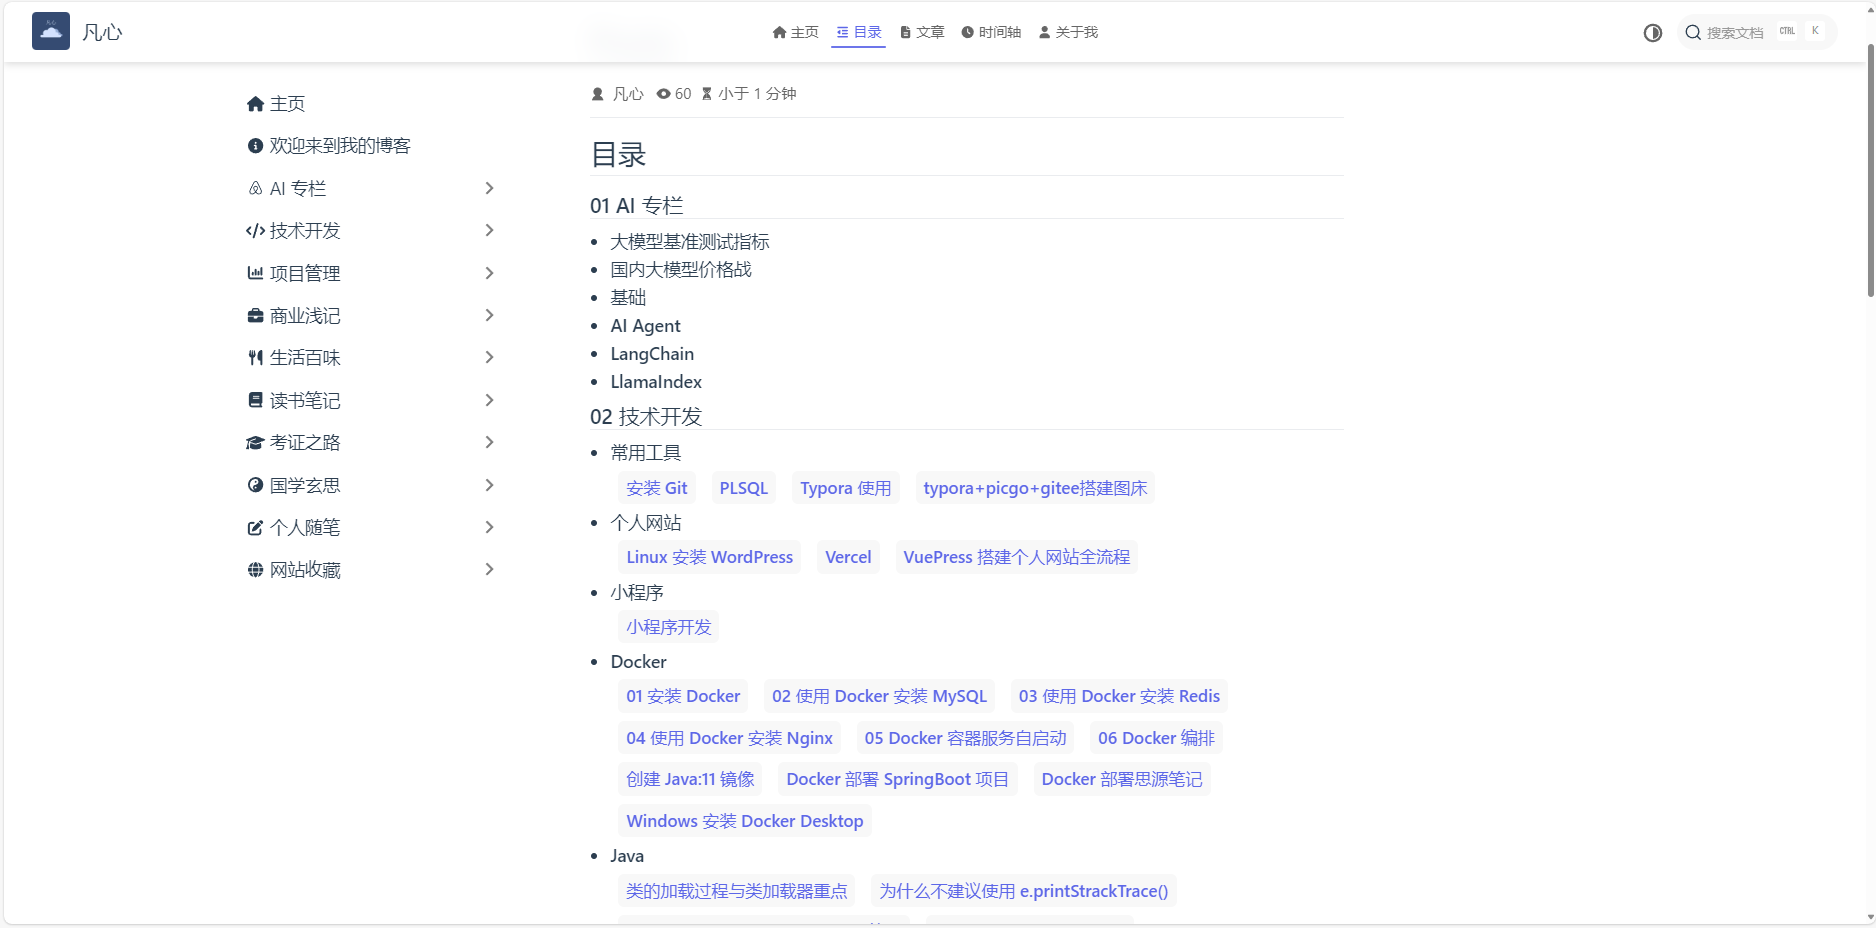Expand the 个人随笔 sidebar chevron
The height and width of the screenshot is (928, 1876).
tap(489, 527)
